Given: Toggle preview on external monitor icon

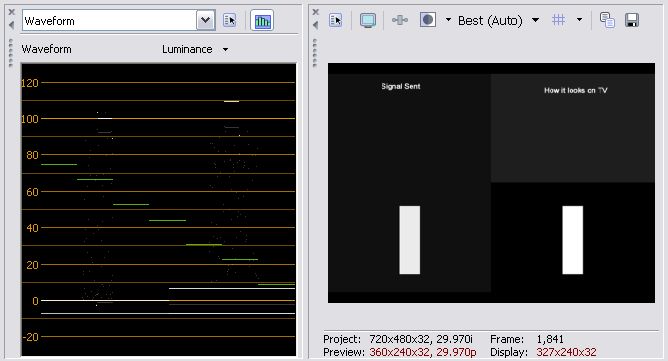Looking at the screenshot, I should [368, 20].
